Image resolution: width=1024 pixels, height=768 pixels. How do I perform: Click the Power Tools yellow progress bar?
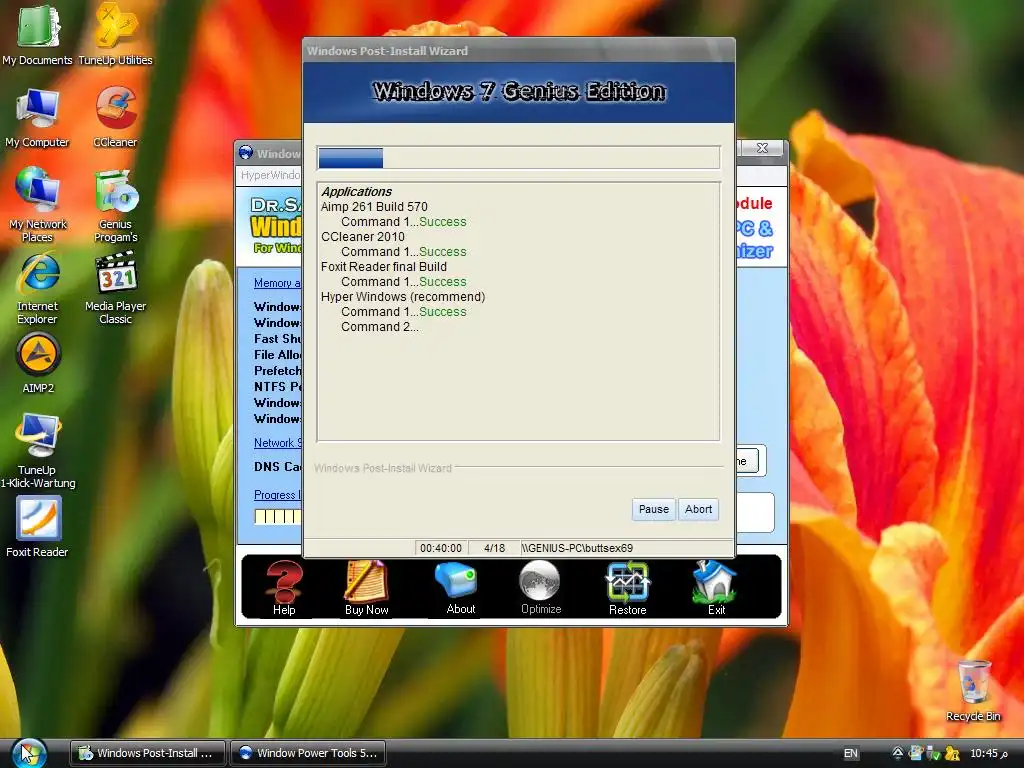278,517
